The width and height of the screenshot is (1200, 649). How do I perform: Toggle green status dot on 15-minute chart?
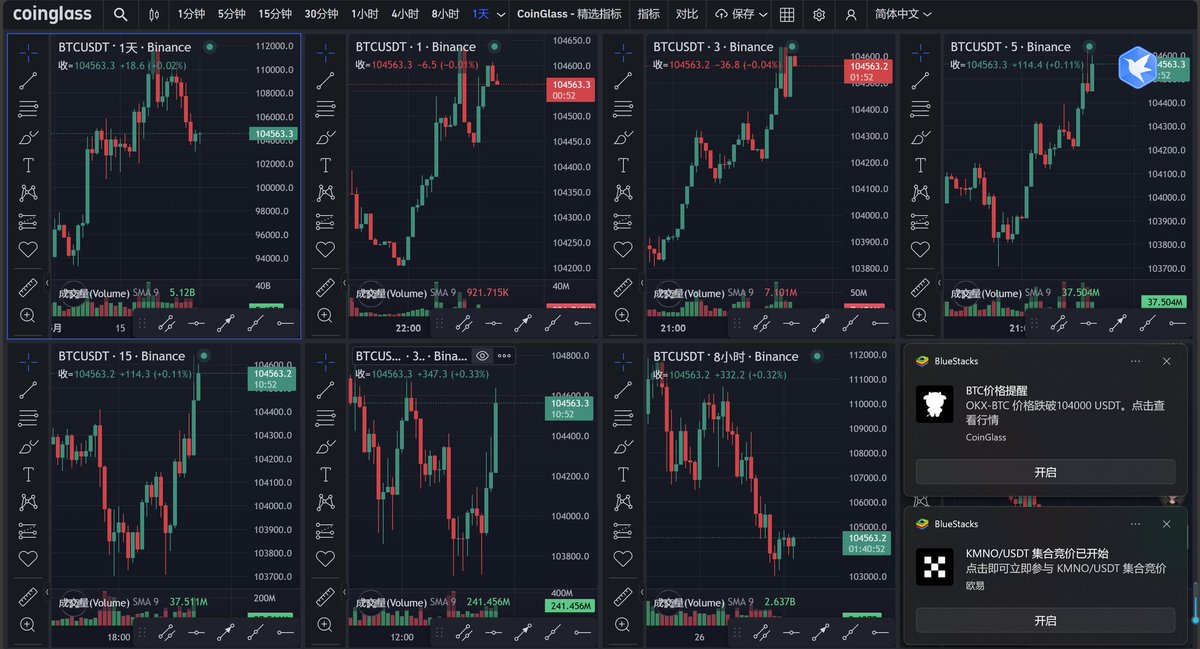click(x=203, y=356)
